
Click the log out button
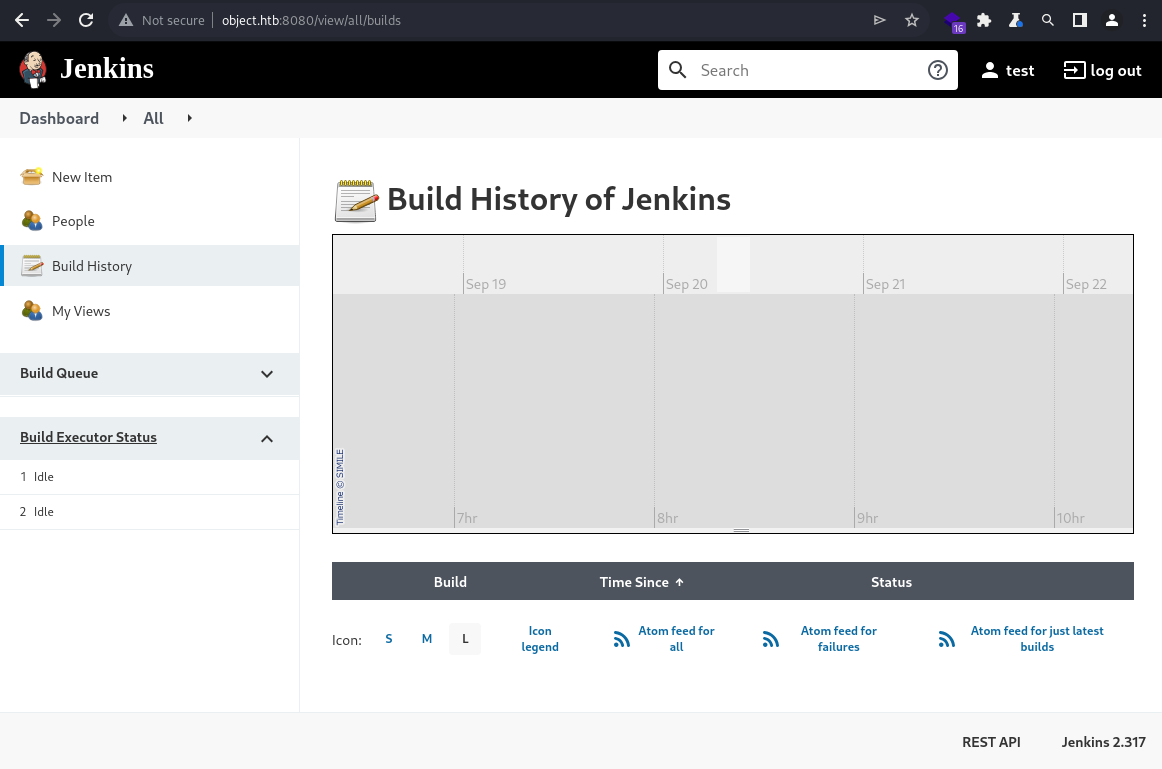coord(1102,70)
